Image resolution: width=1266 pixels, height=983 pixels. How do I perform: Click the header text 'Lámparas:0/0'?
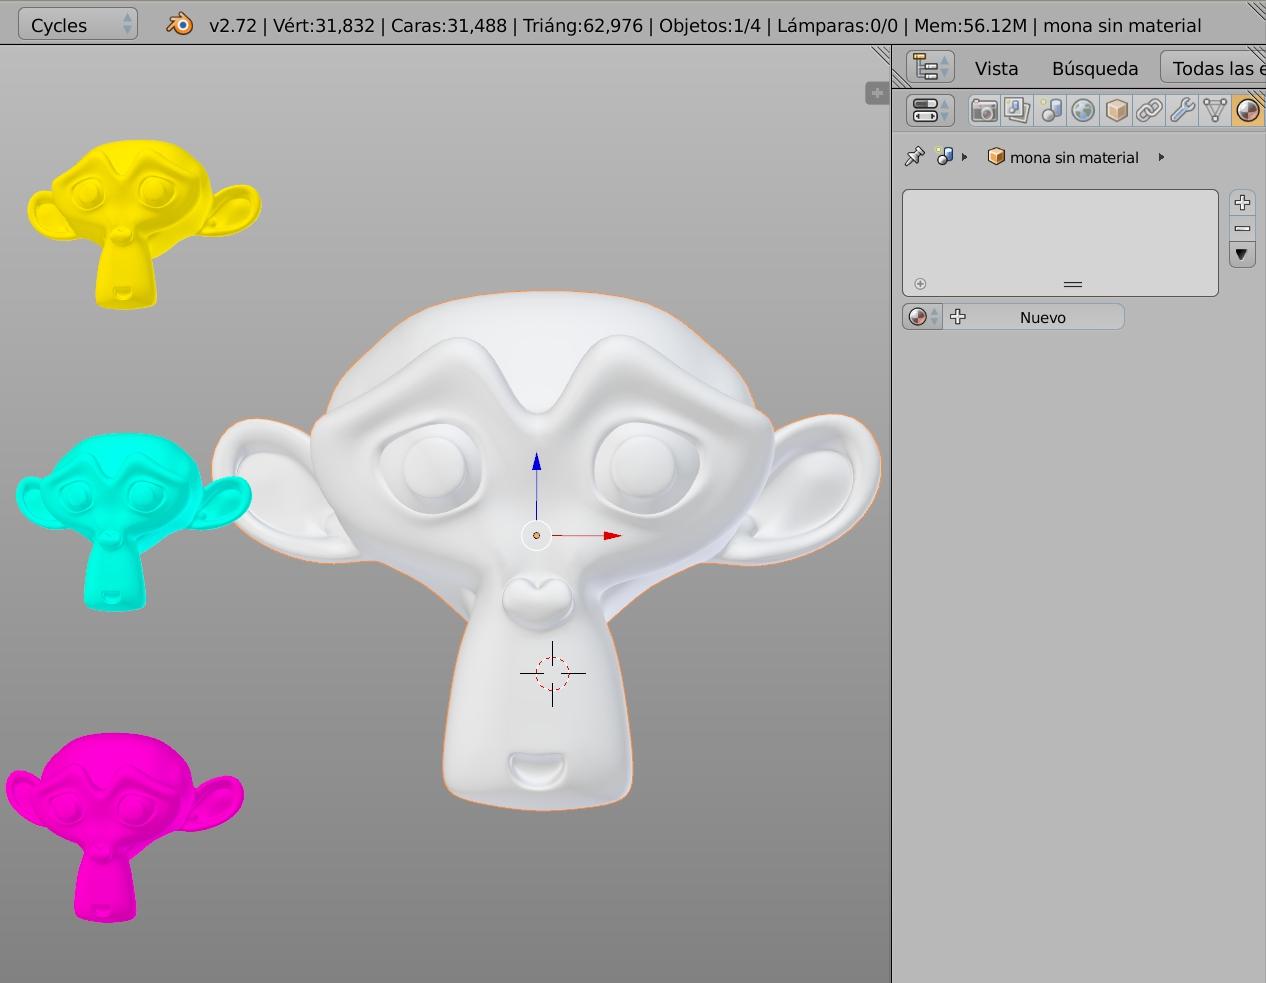[837, 26]
